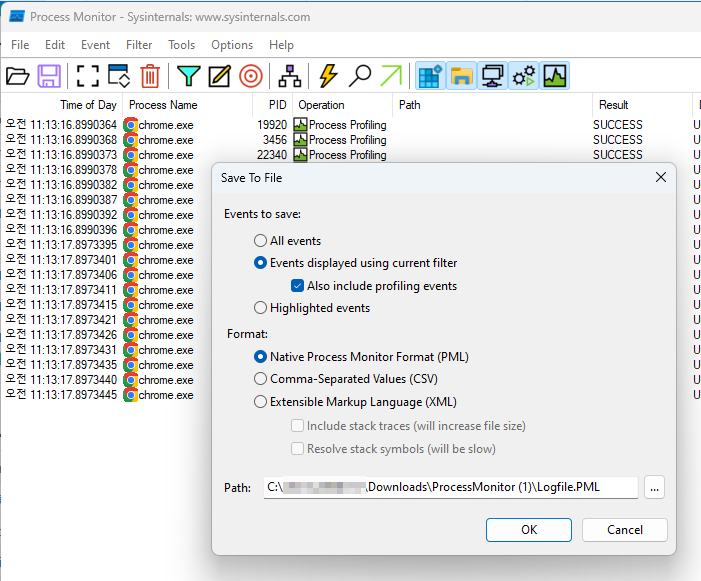Select the event row at 11:13:17.8973445
Screen dimensions: 701x581
click(106, 395)
